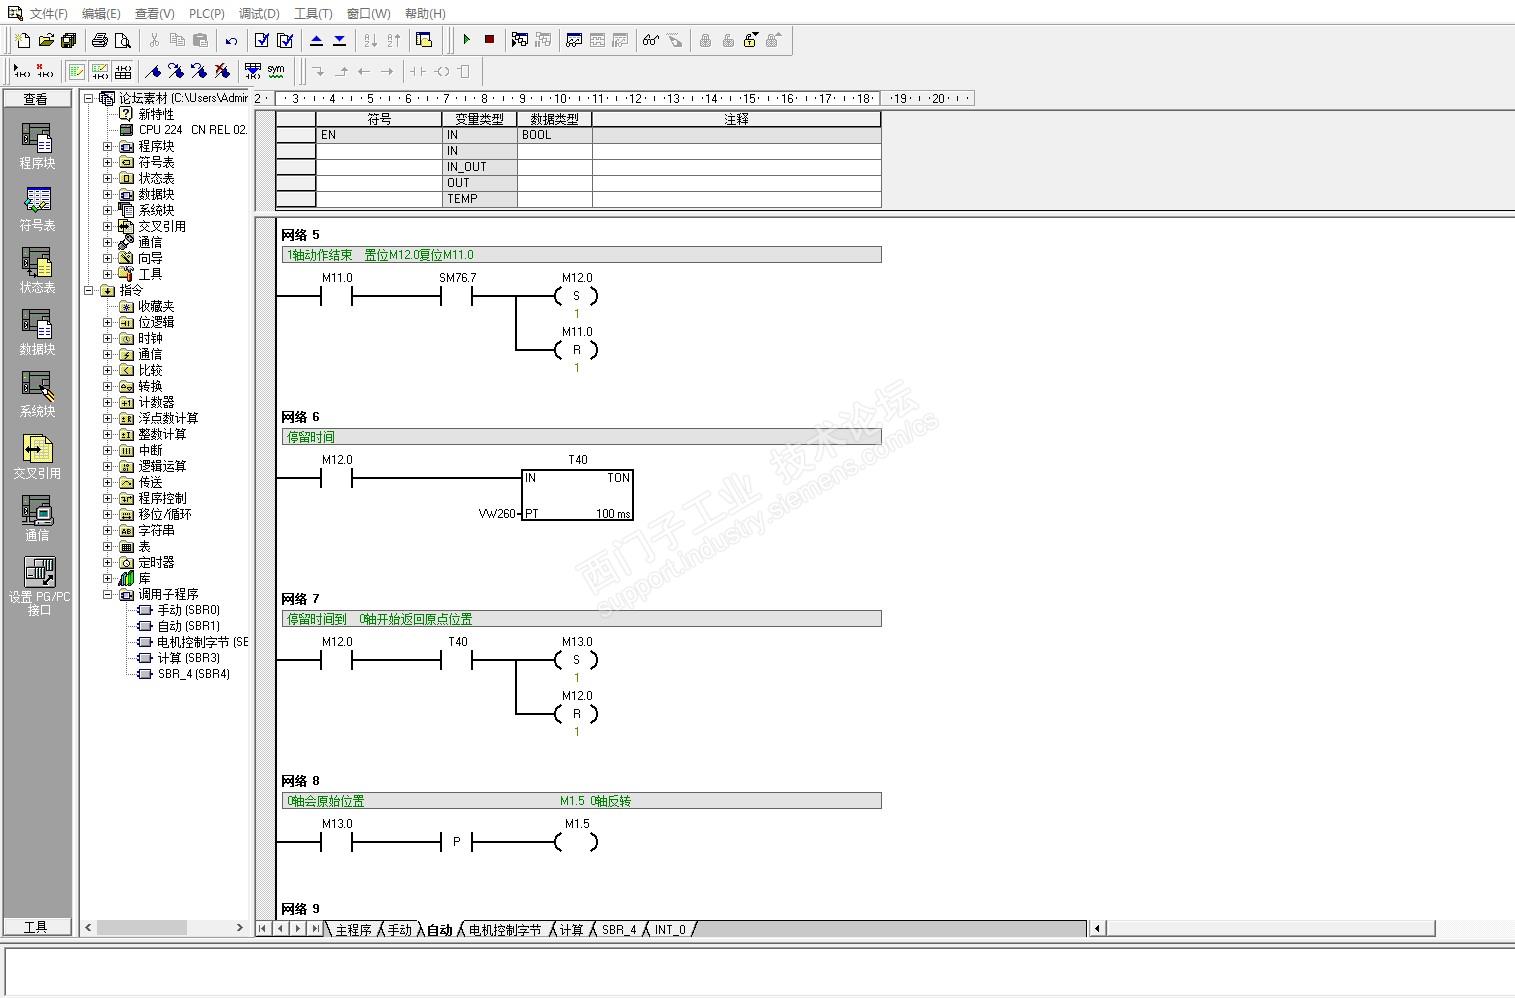The width and height of the screenshot is (1515, 998).
Task: Open Cross Reference from the navigation bar
Action: 37,456
